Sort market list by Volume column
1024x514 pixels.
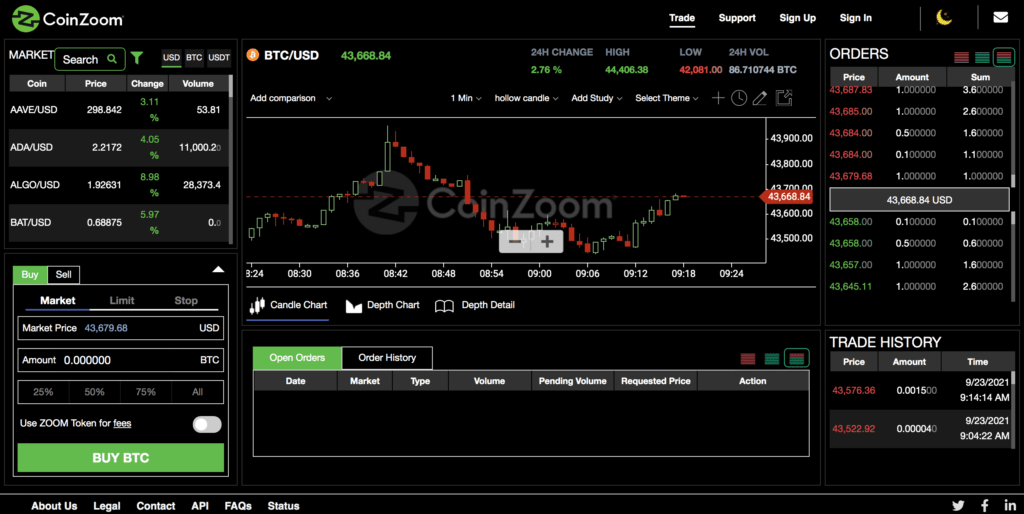point(198,84)
